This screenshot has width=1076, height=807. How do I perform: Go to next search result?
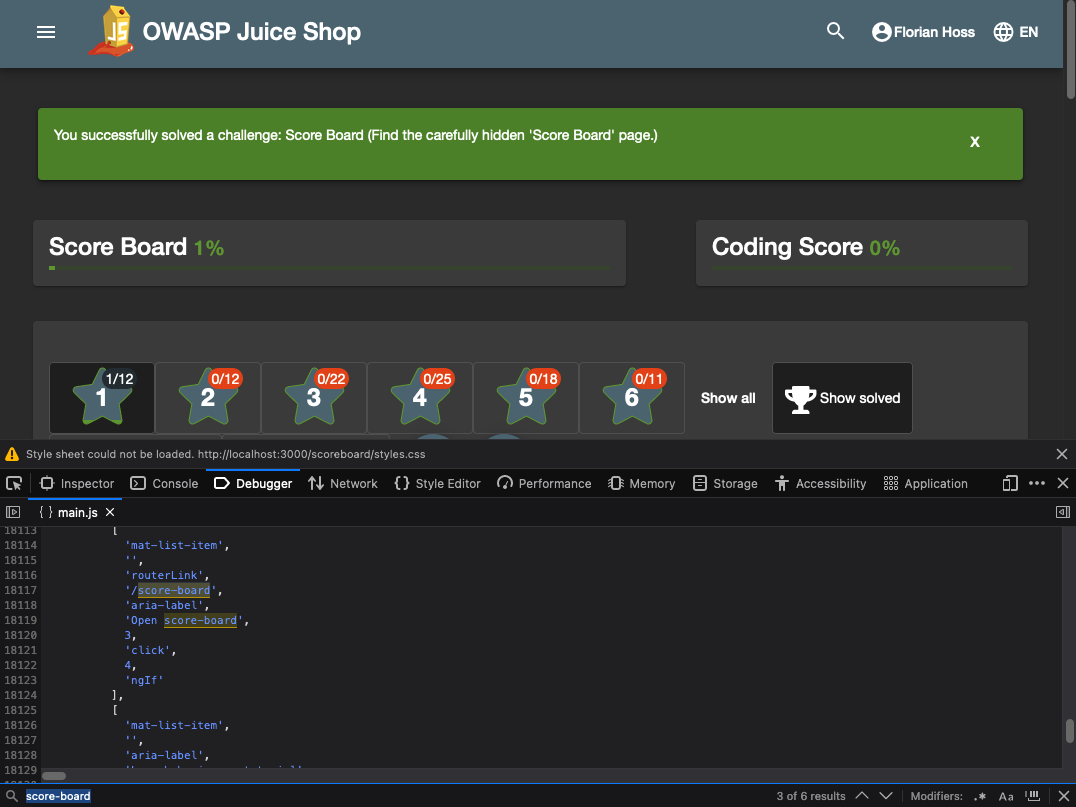coord(886,796)
